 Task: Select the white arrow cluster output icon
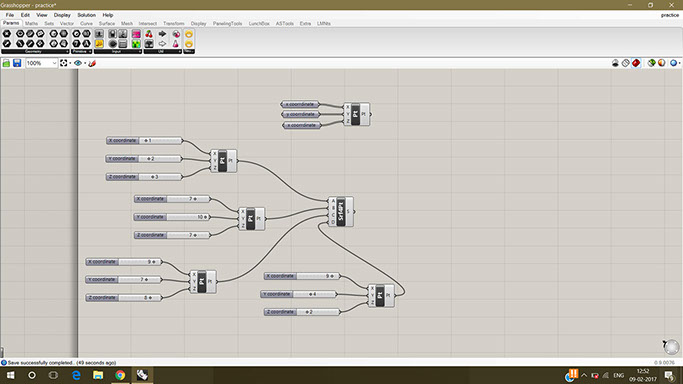[162, 44]
